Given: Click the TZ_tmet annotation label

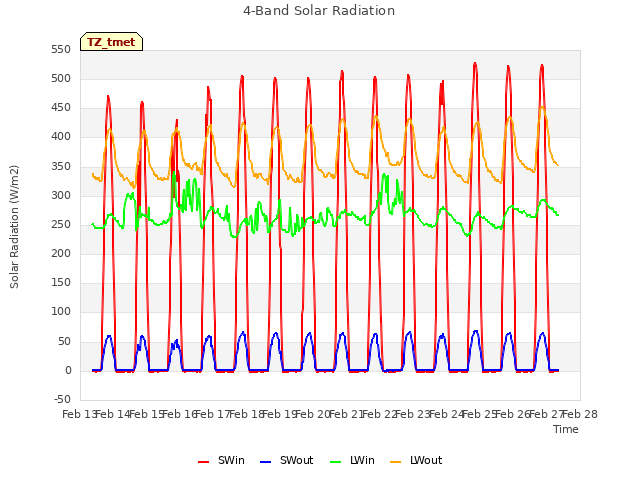Looking at the screenshot, I should click(x=111, y=42).
